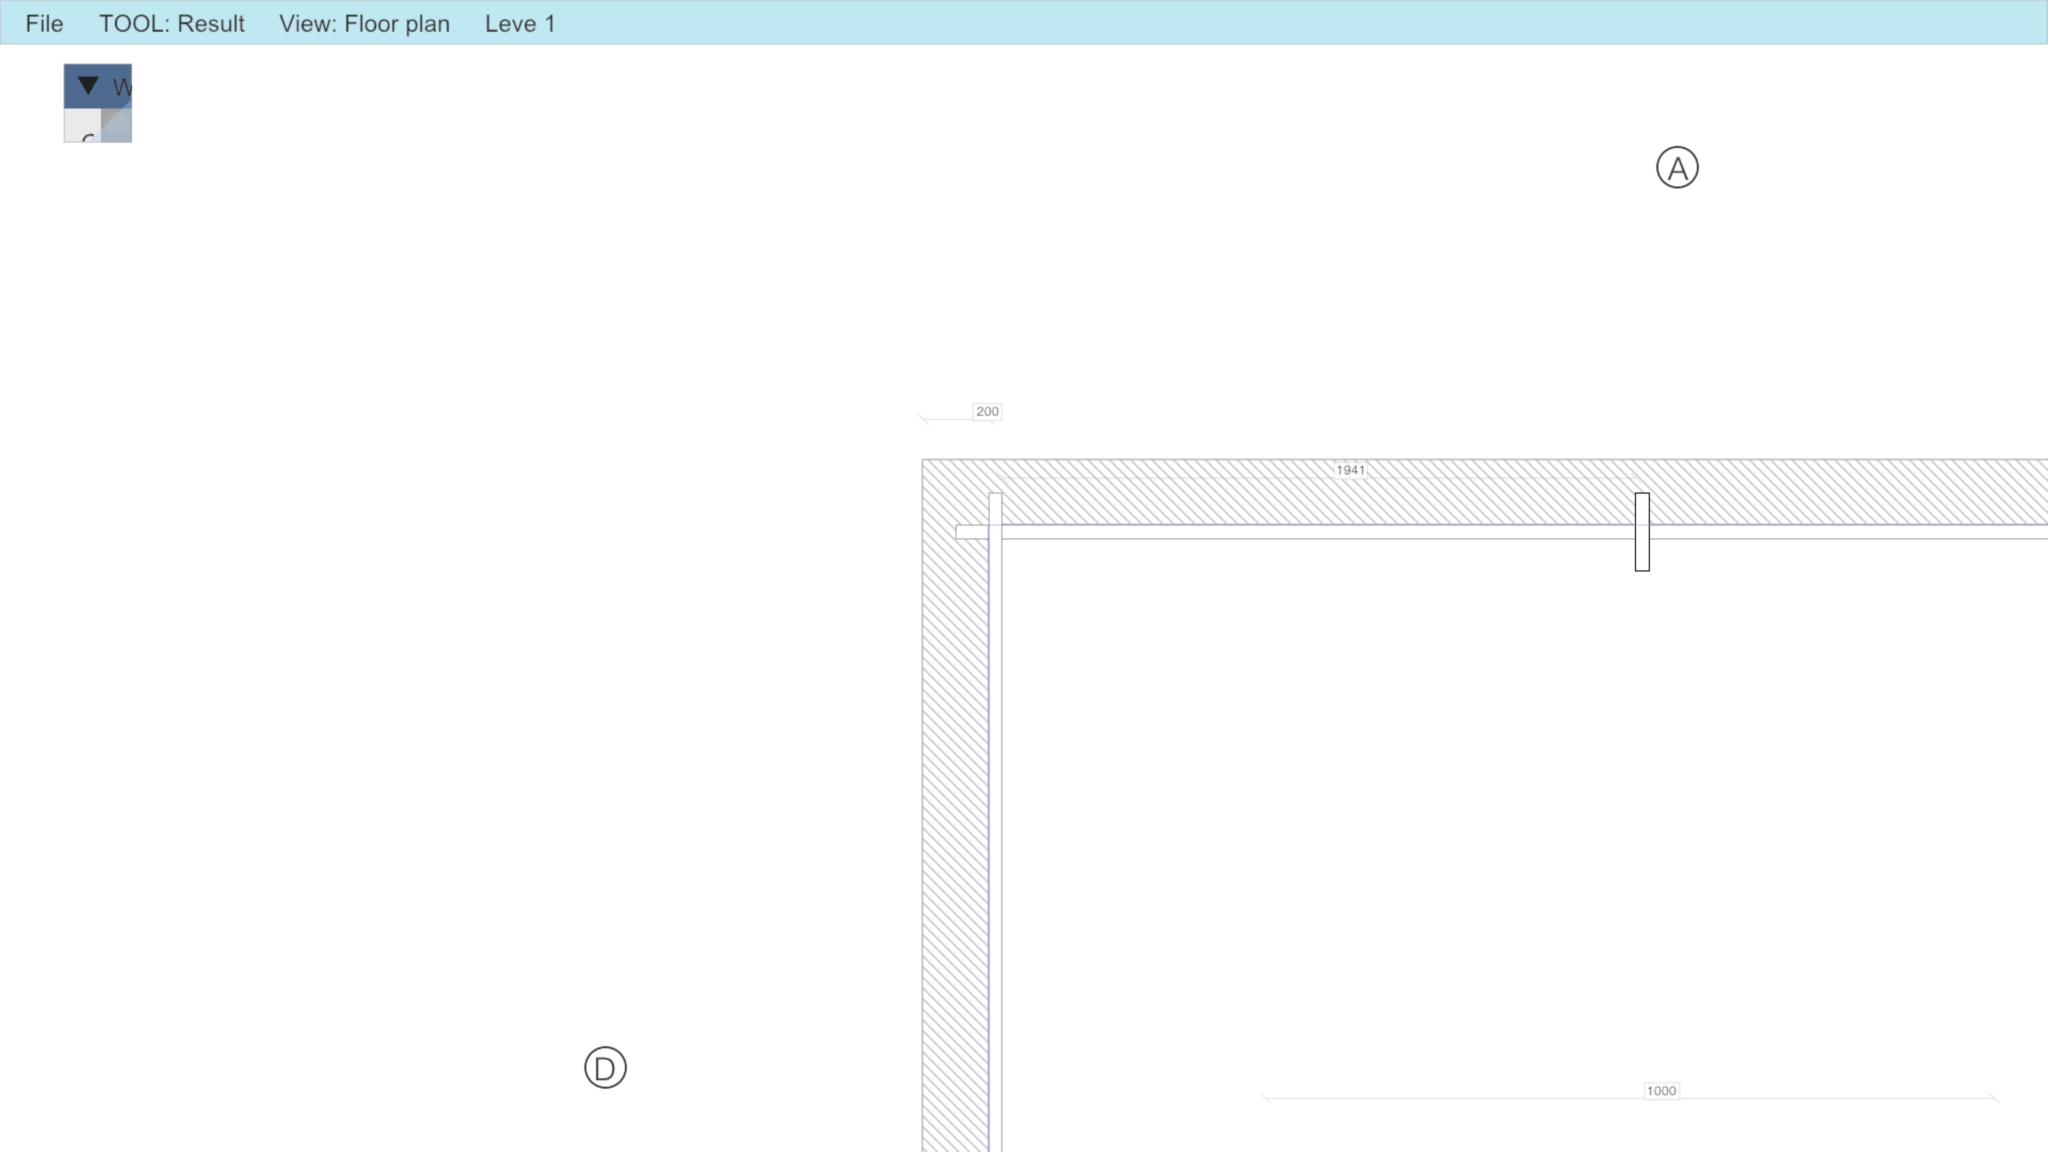Click the blue W panel header
The image size is (2048, 1152).
pyautogui.click(x=120, y=87)
